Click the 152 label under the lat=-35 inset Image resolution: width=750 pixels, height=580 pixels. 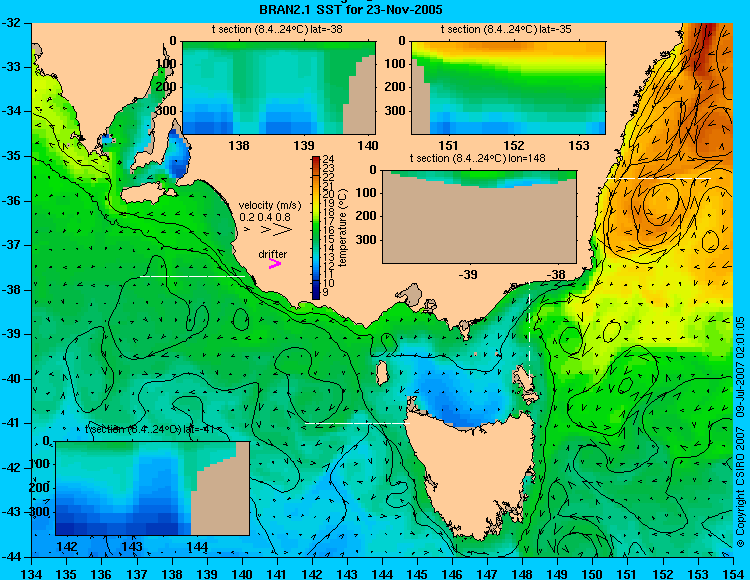[514, 146]
